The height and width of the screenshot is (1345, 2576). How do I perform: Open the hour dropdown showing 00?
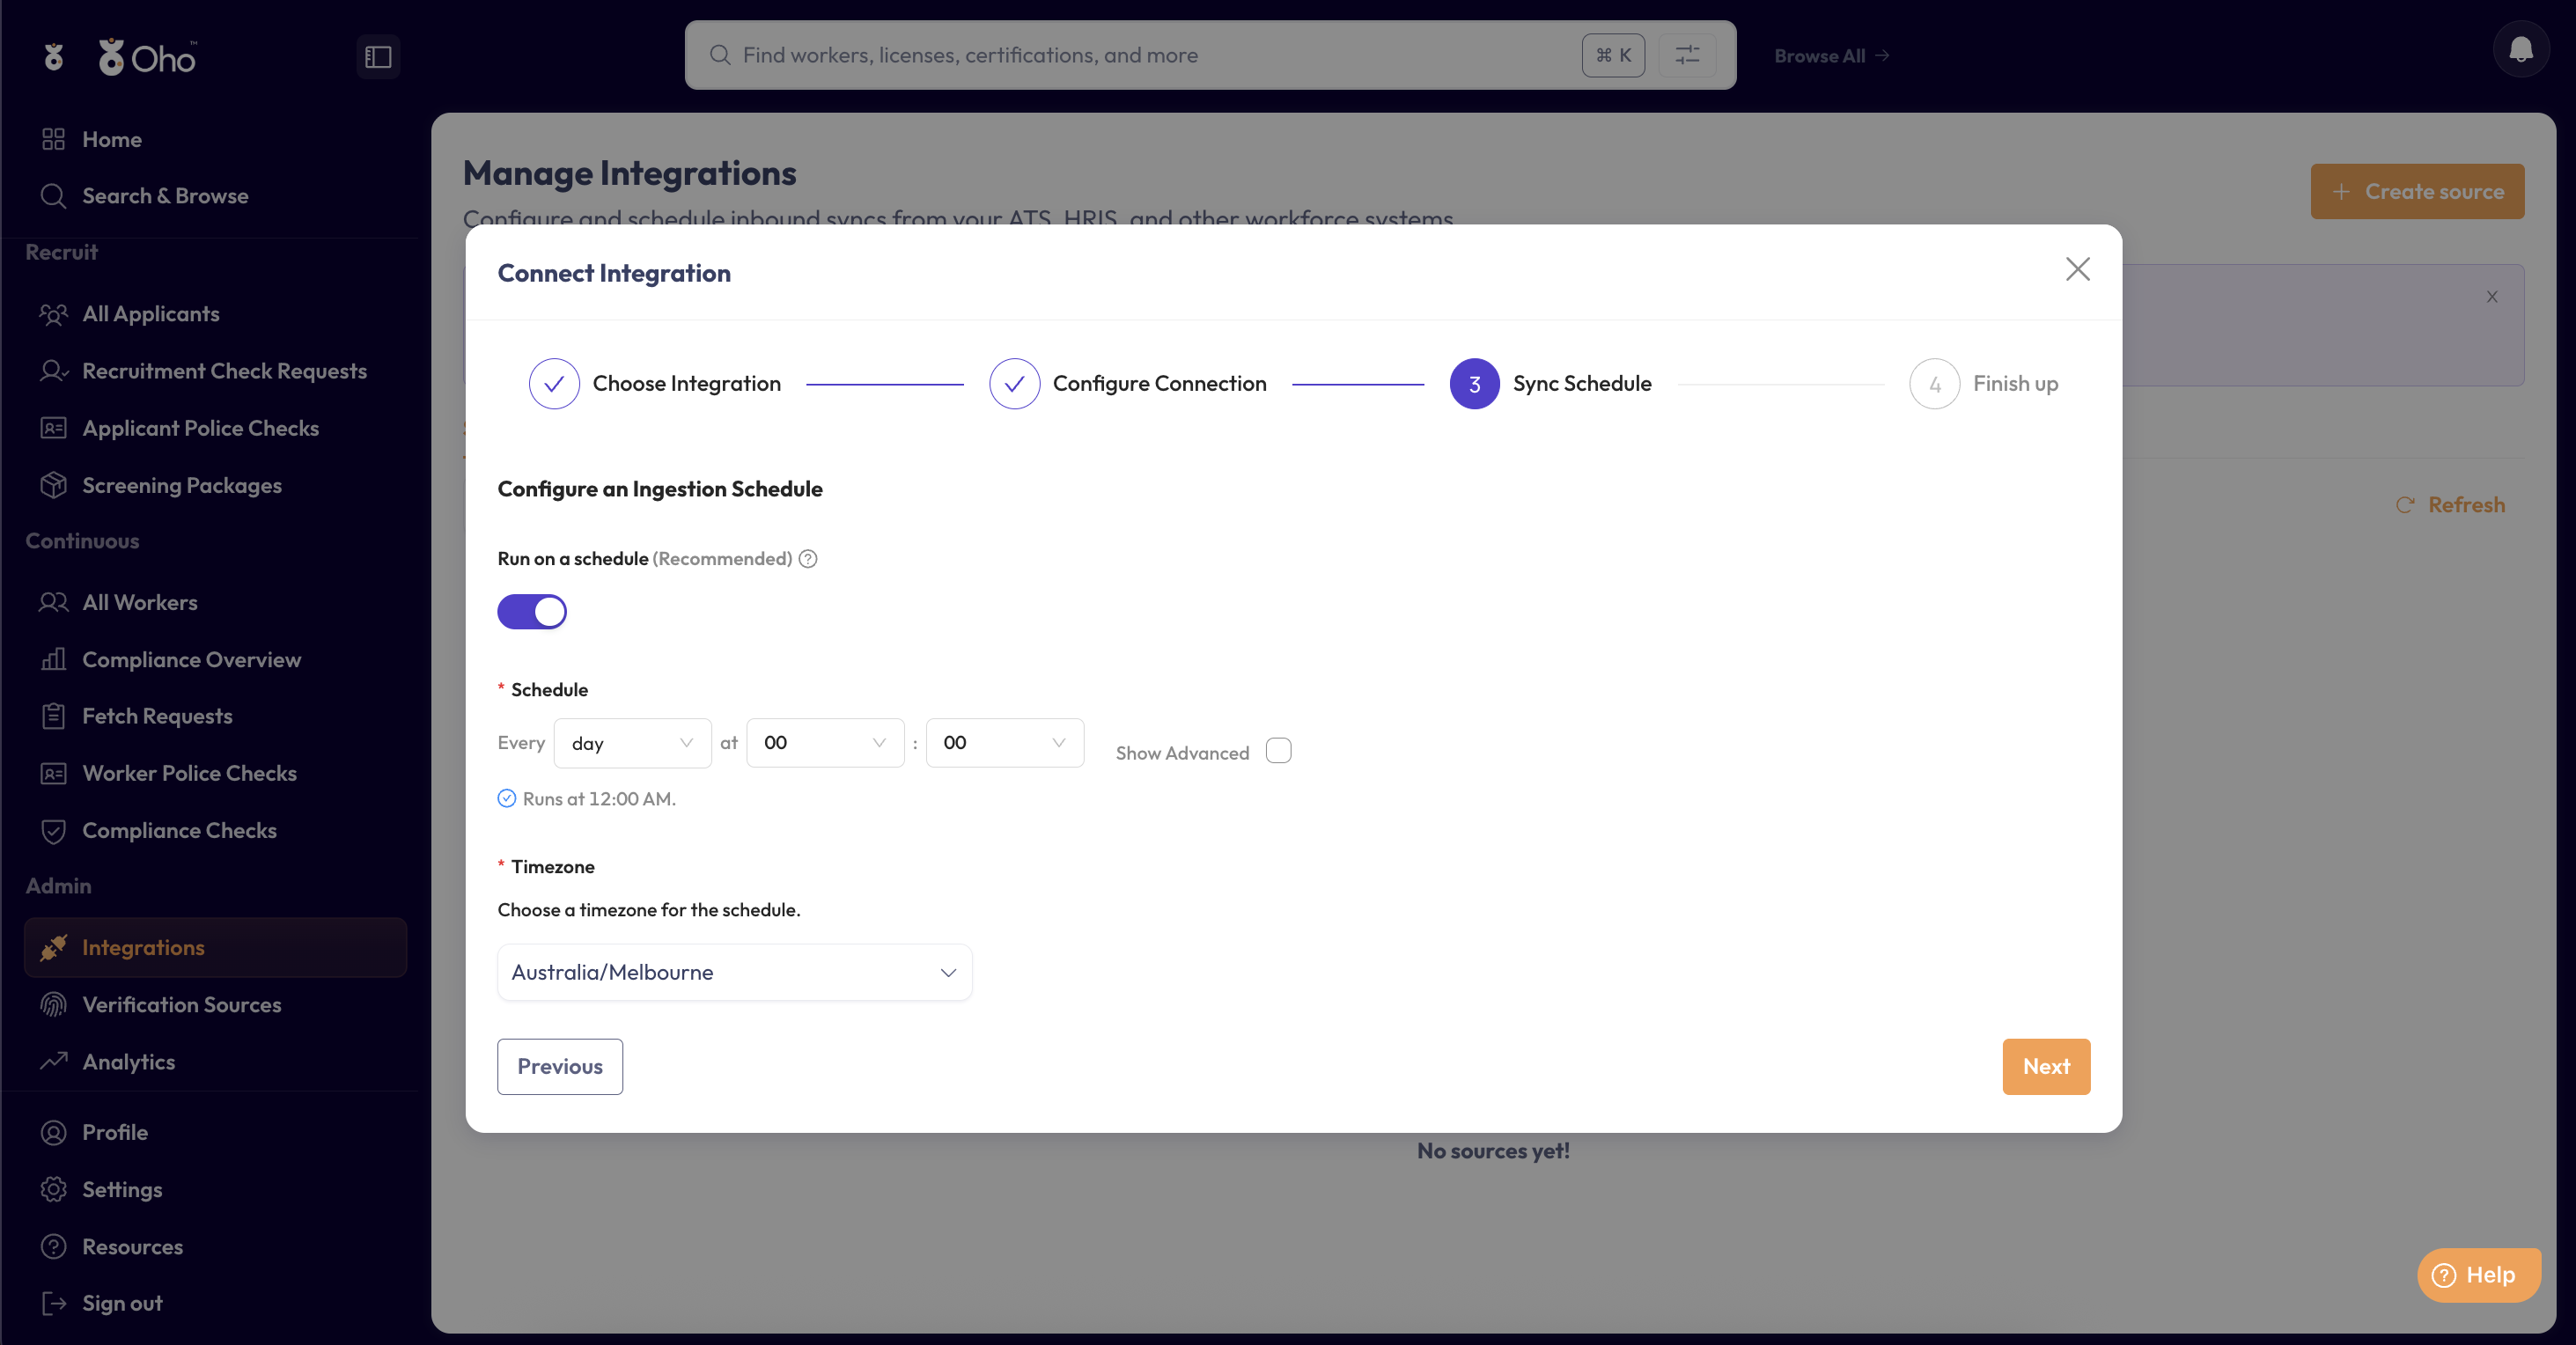tap(825, 743)
